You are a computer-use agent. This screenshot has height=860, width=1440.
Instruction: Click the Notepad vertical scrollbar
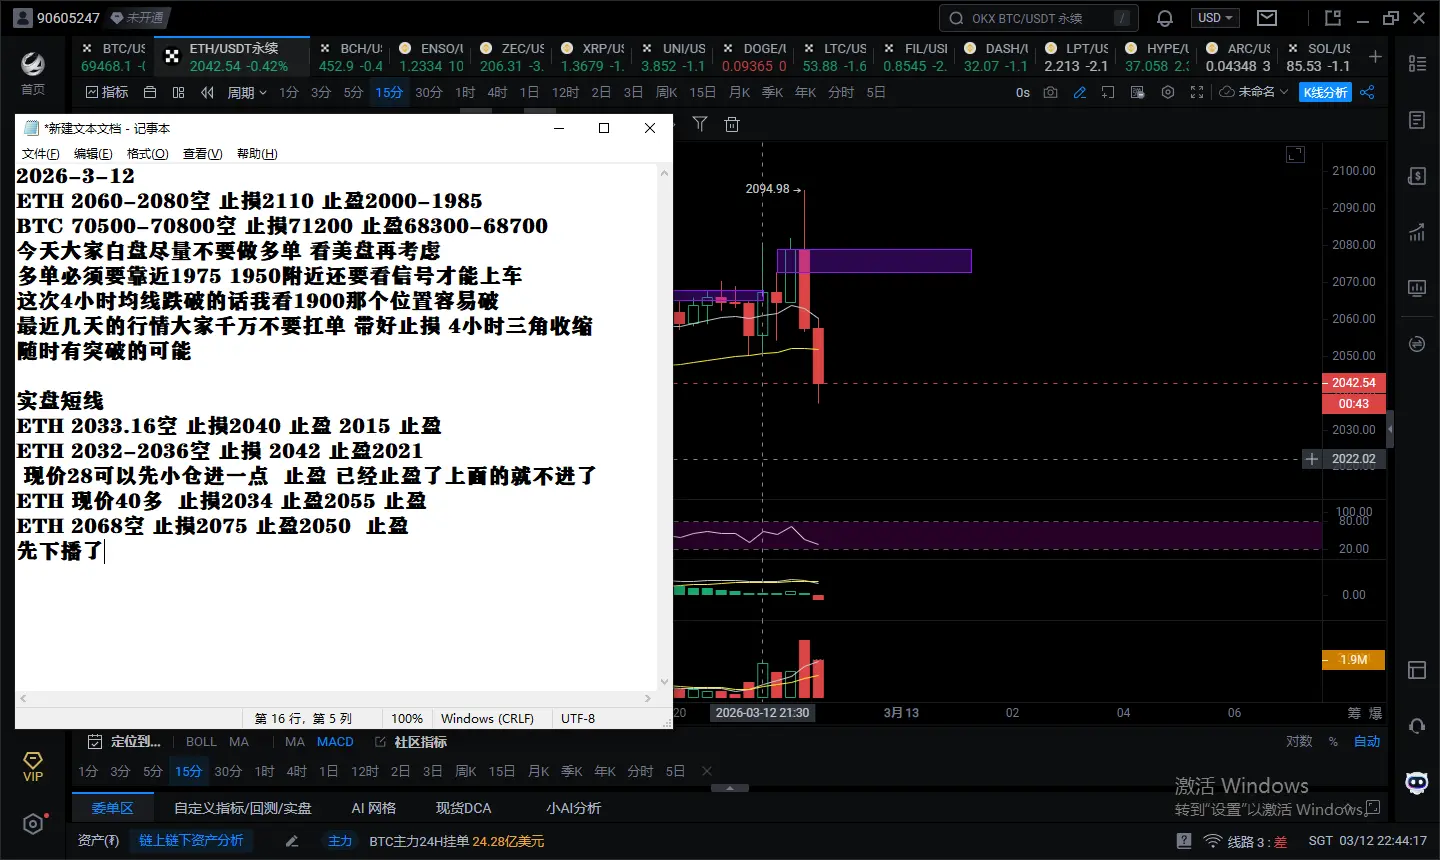[x=665, y=426]
